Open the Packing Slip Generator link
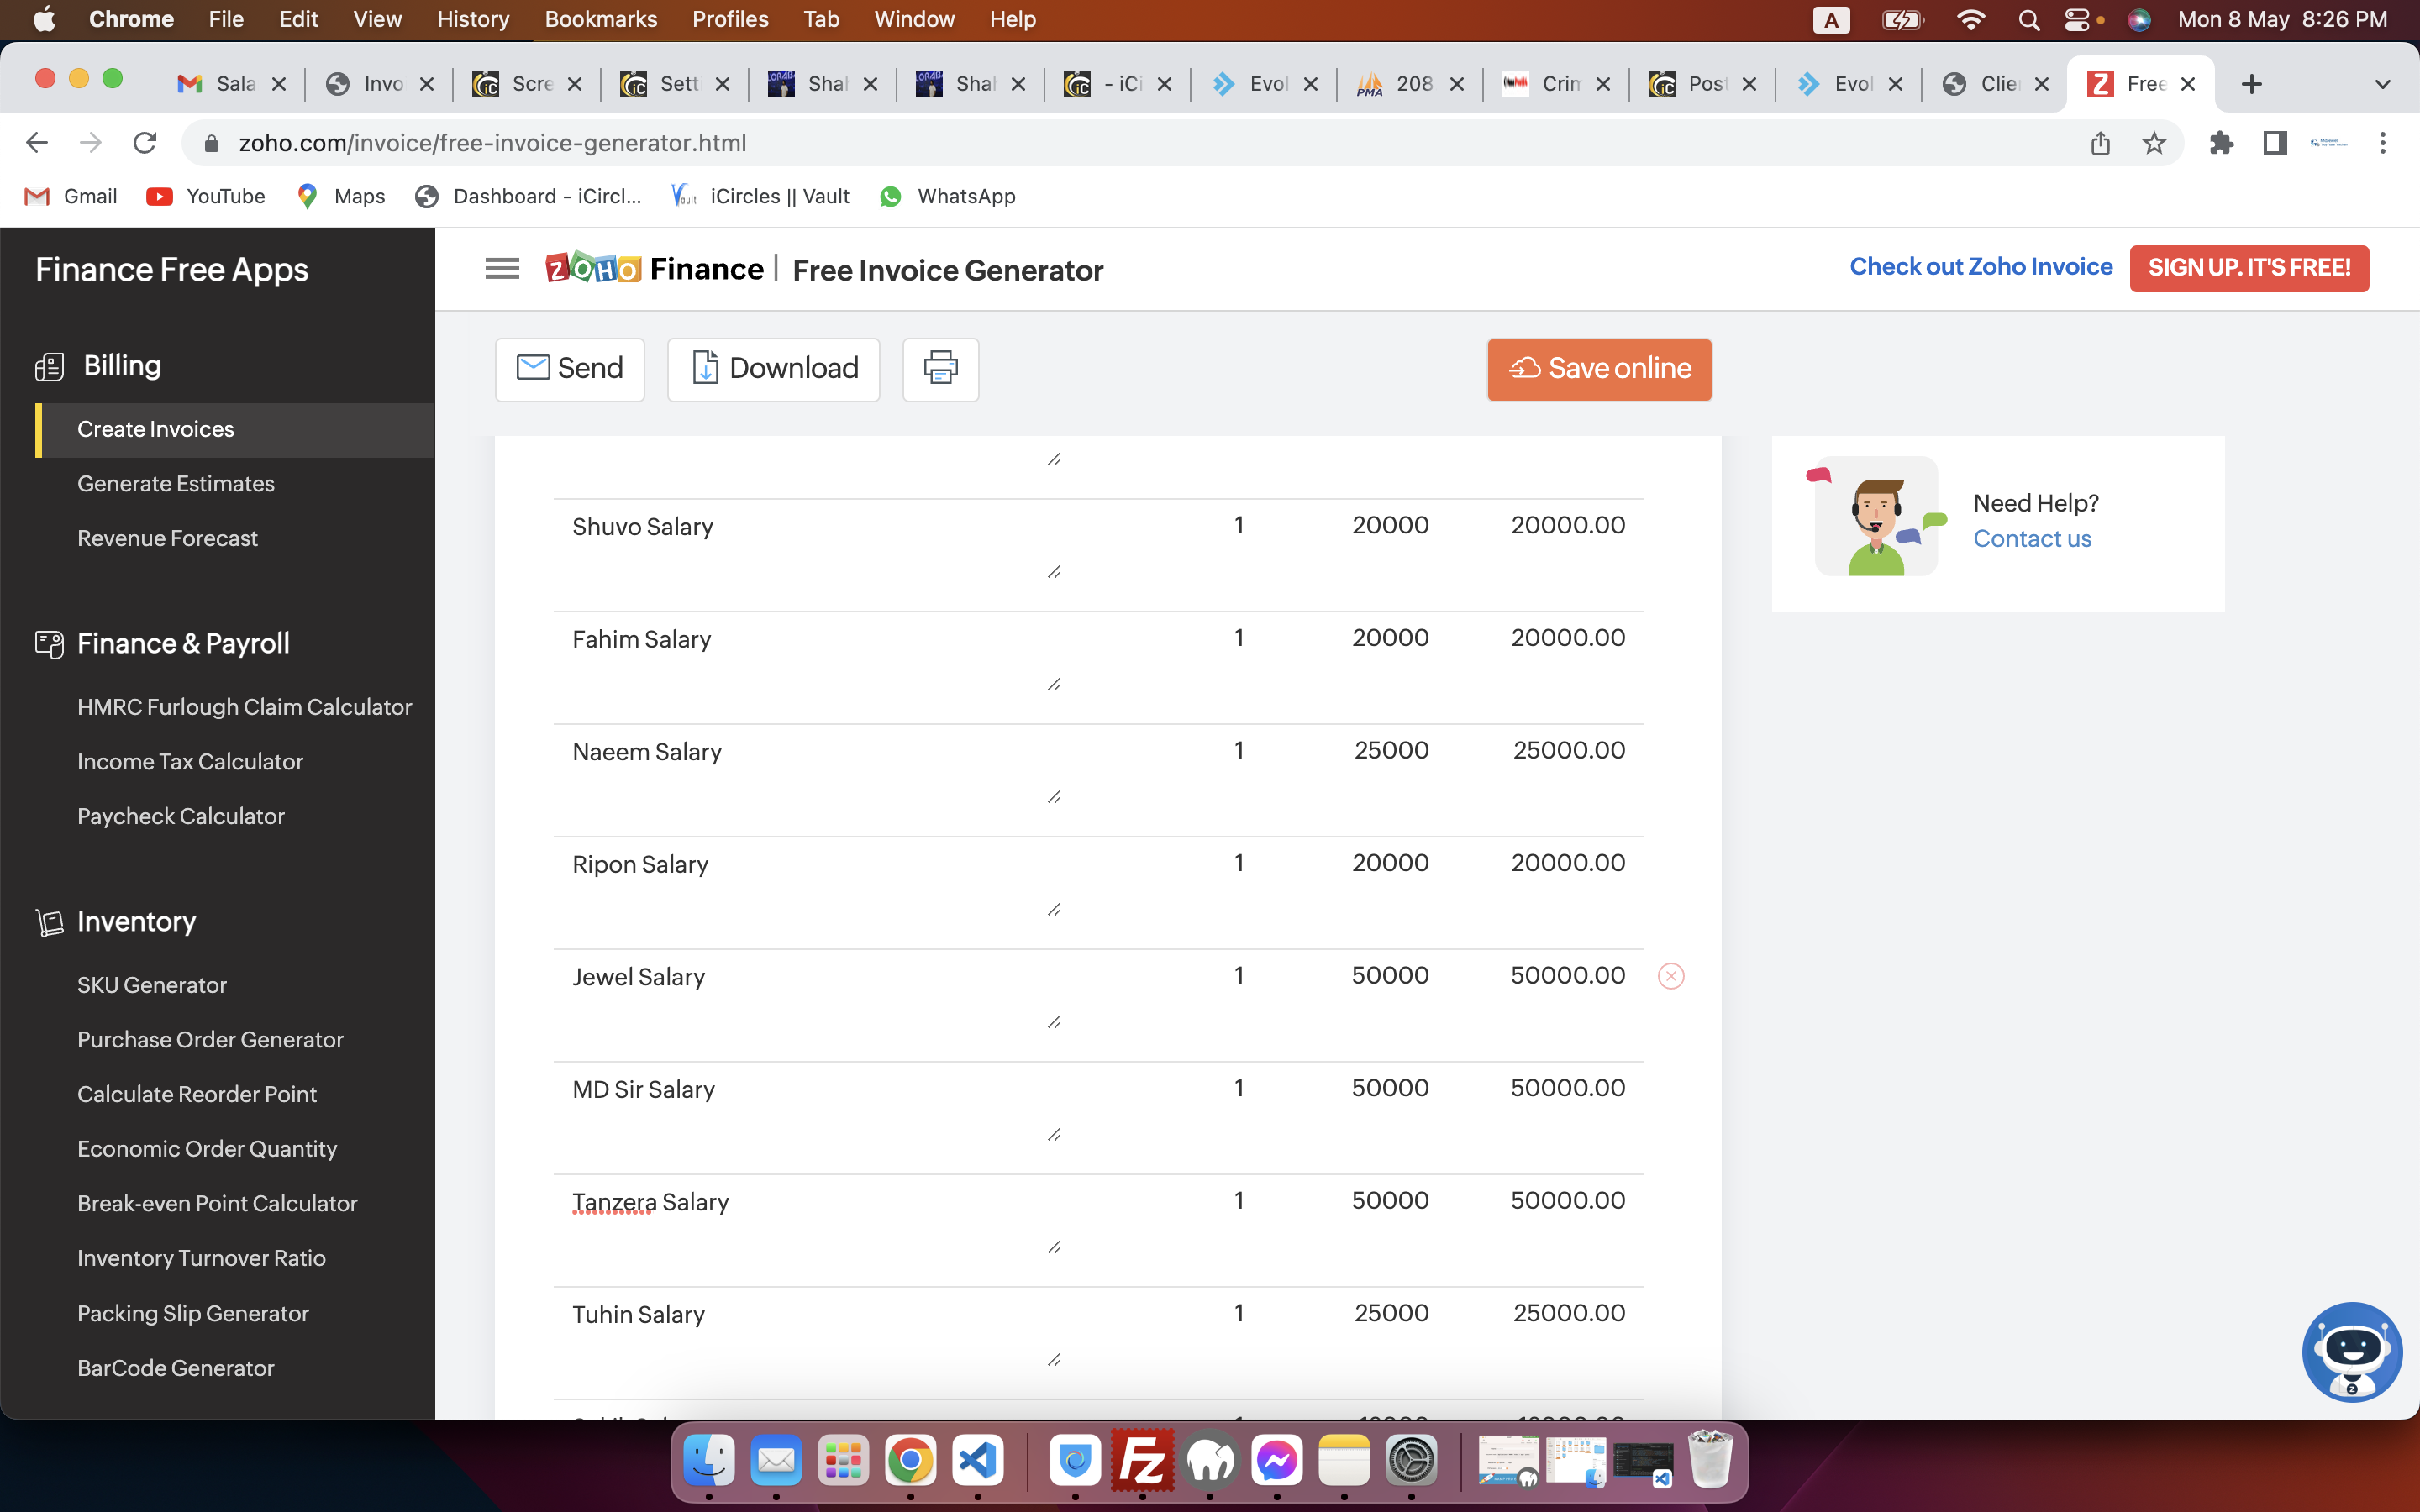The height and width of the screenshot is (1512, 2420). tap(193, 1314)
